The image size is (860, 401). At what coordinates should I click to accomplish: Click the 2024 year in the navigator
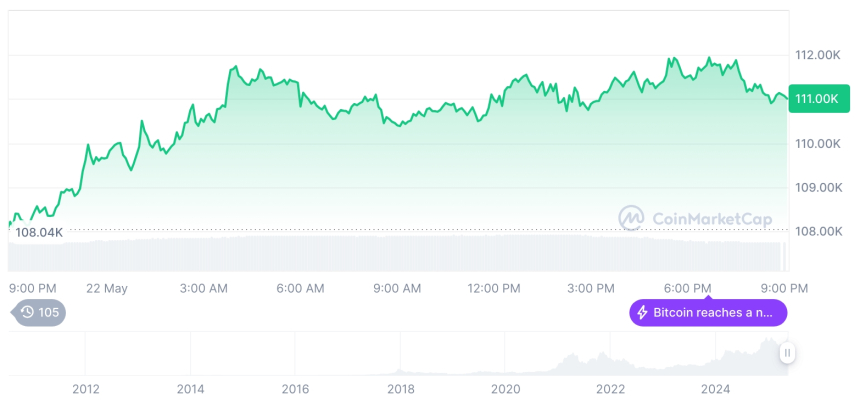pos(715,388)
